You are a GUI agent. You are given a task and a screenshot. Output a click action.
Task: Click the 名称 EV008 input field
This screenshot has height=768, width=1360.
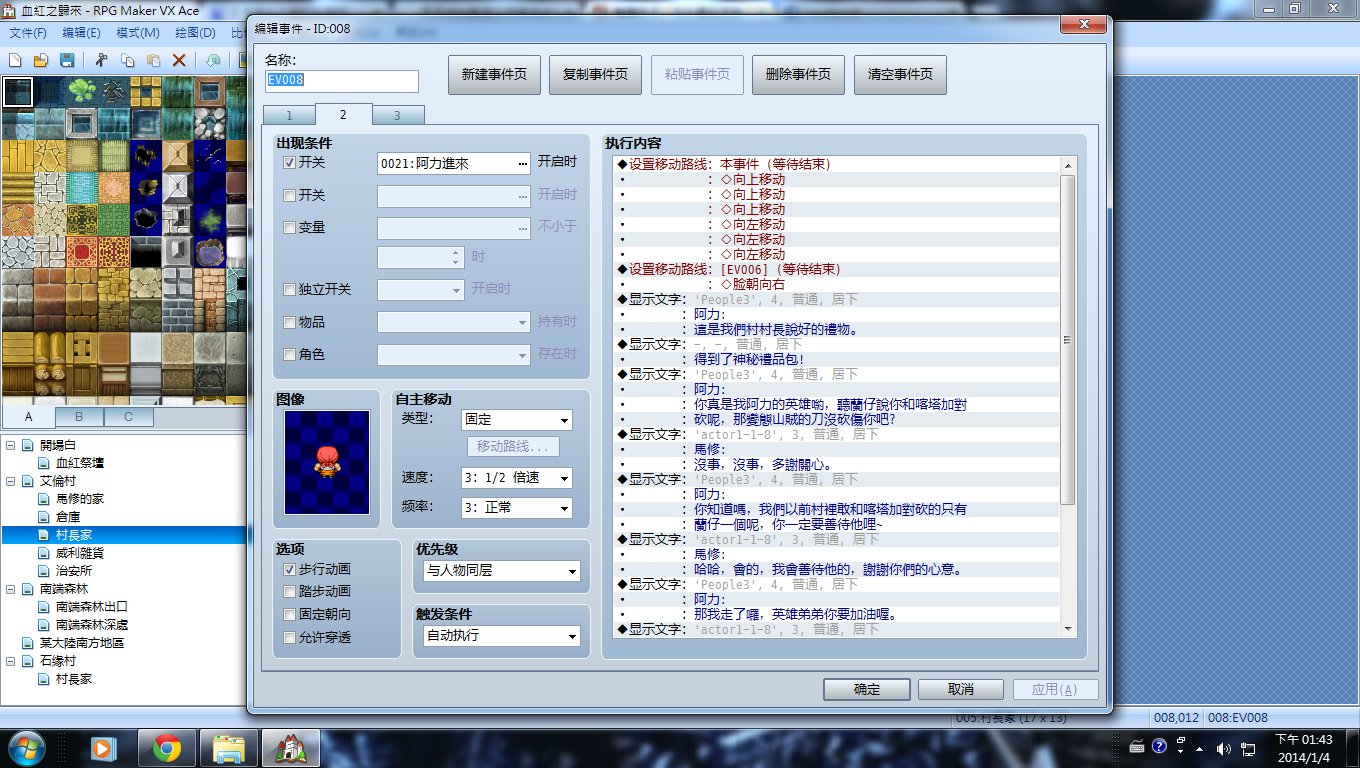point(342,81)
